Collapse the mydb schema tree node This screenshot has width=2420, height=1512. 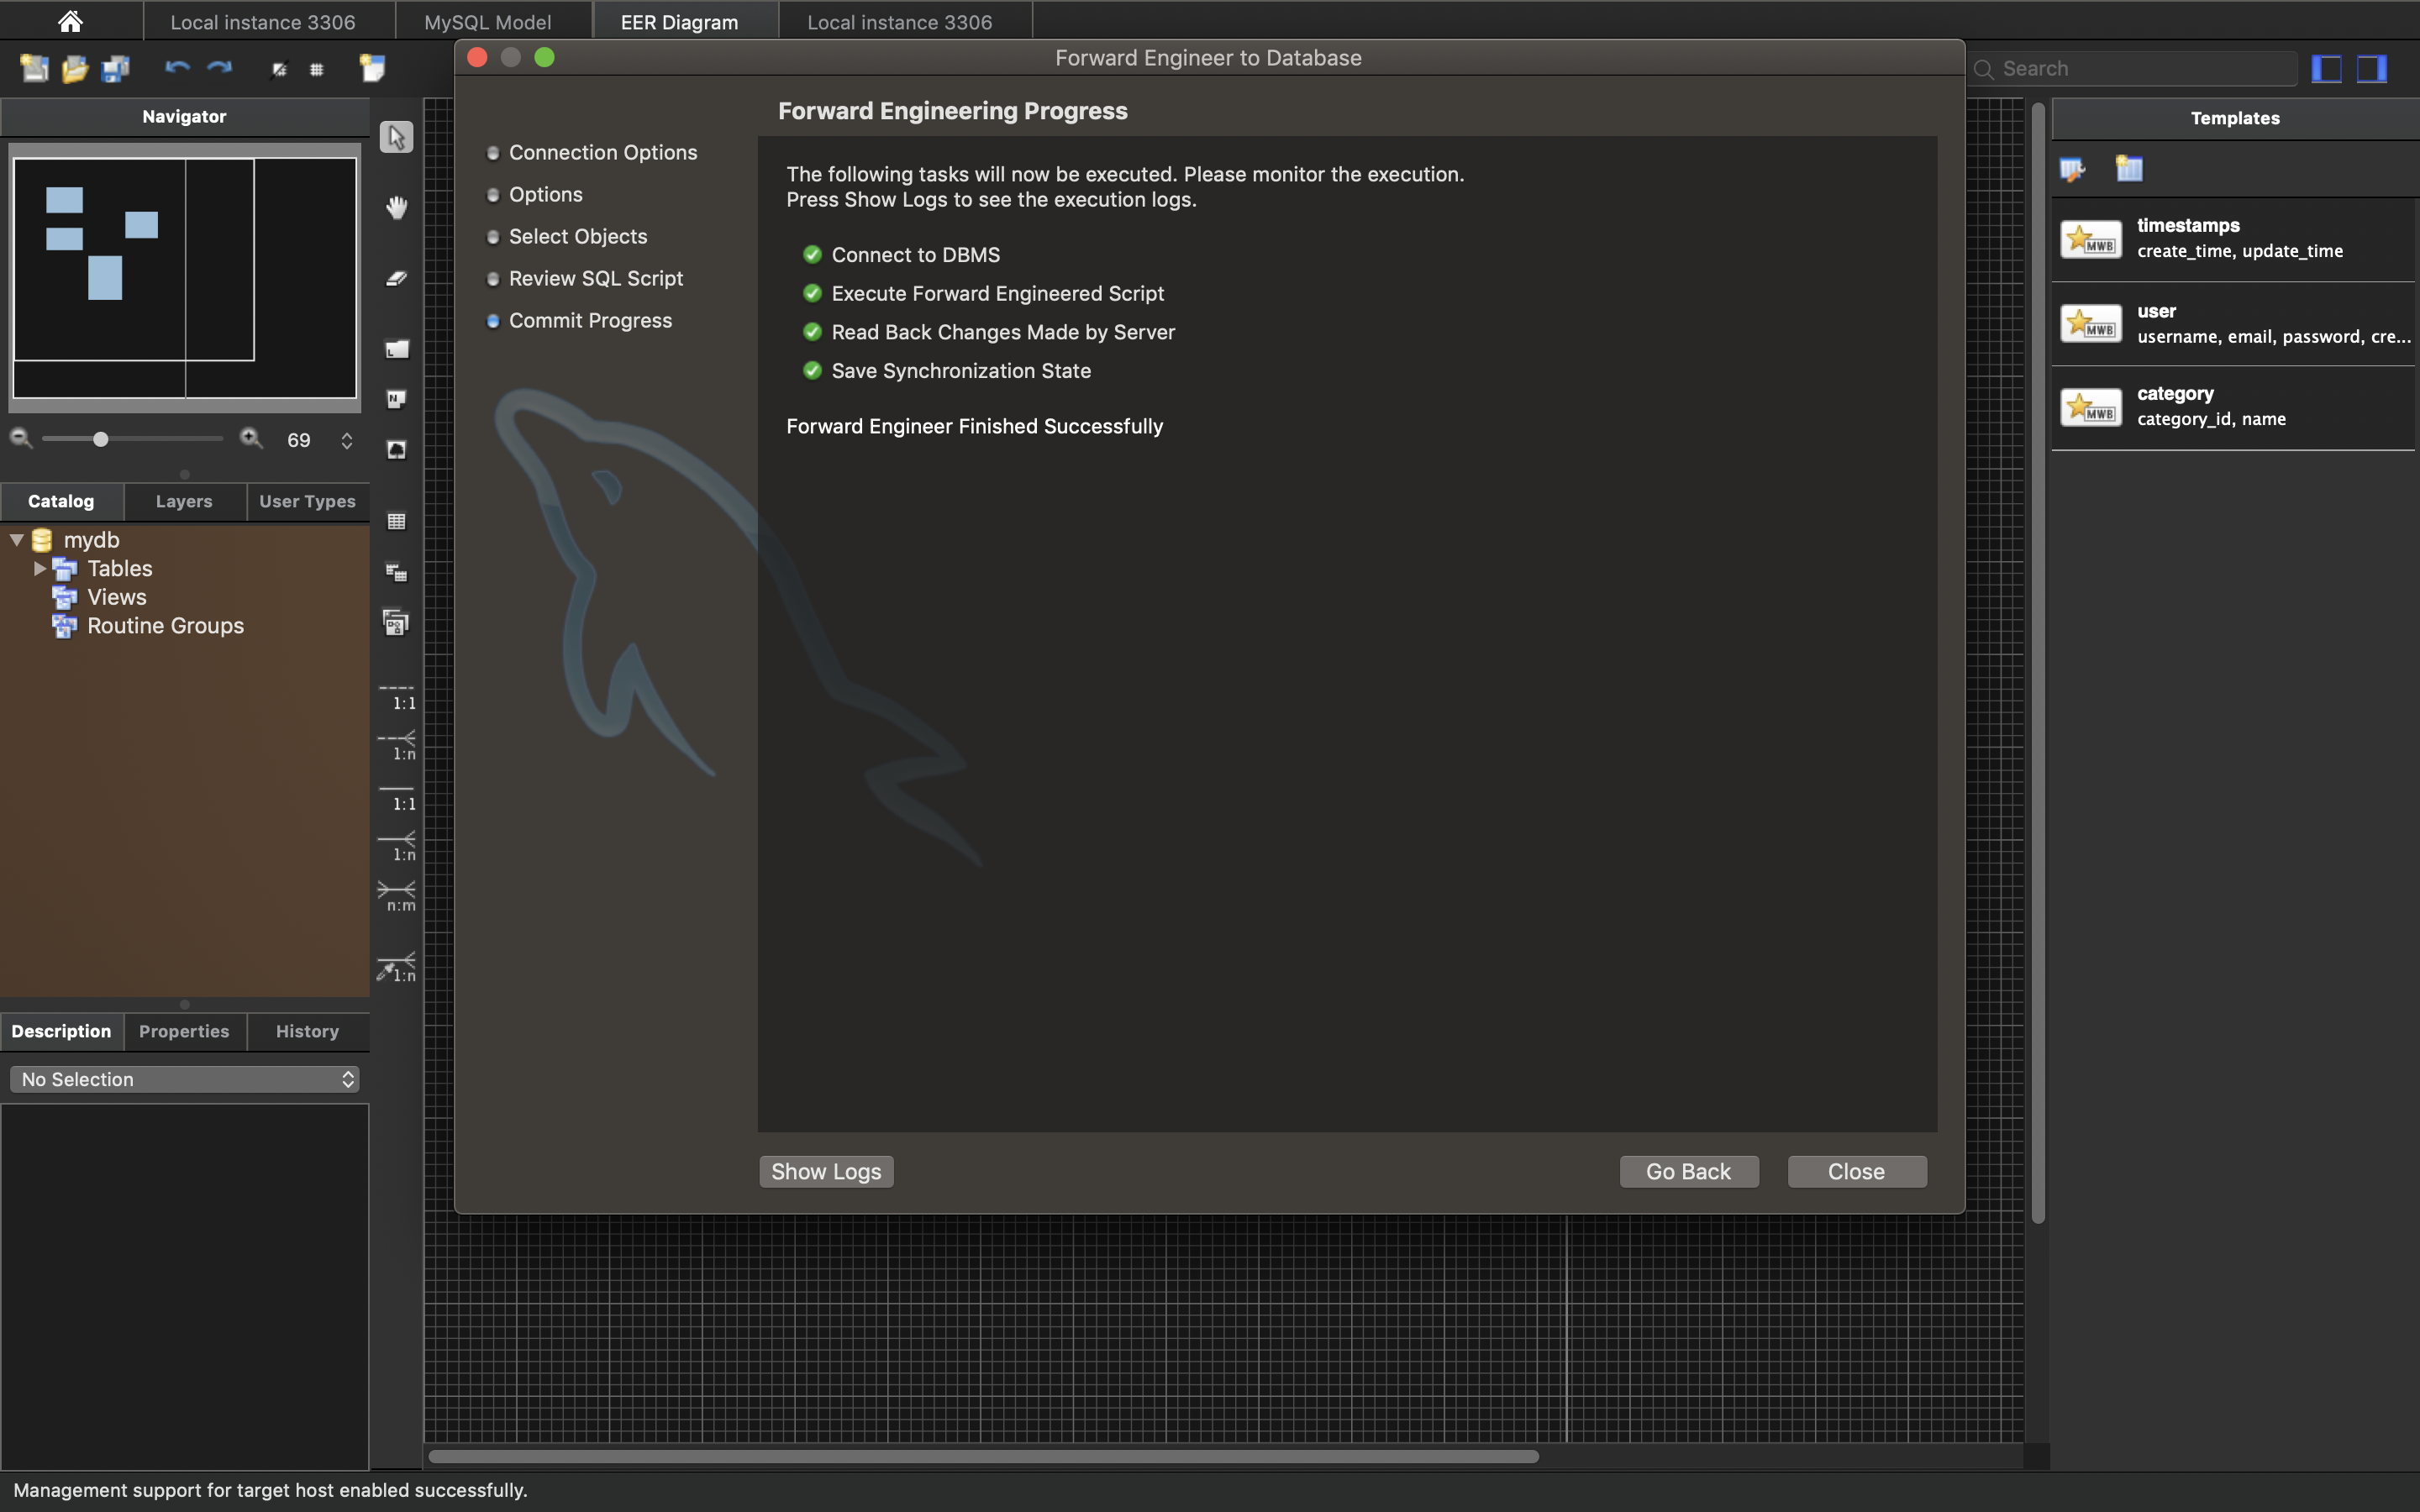17,540
